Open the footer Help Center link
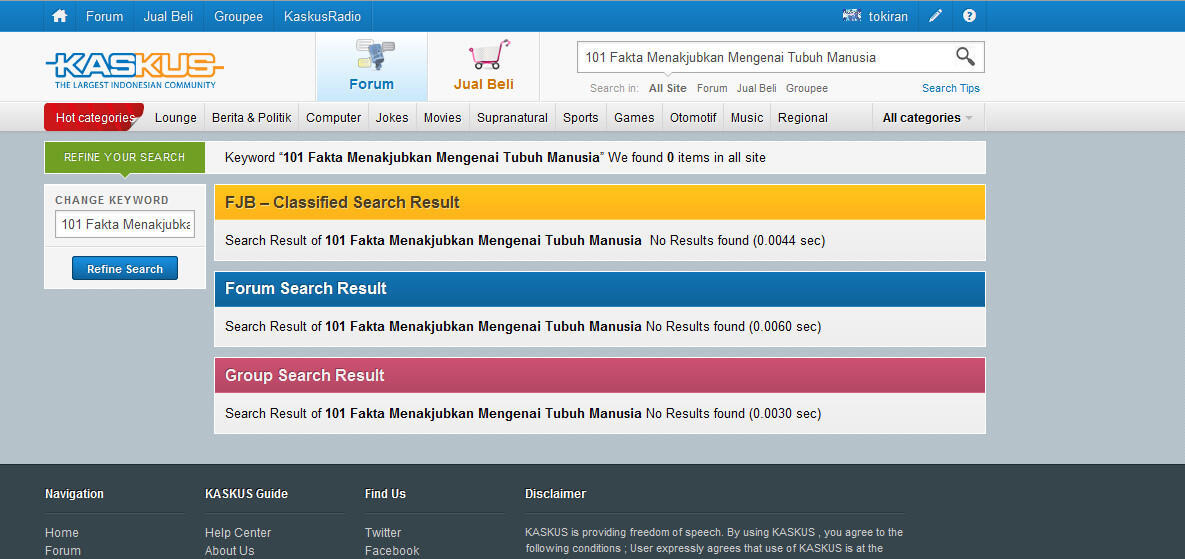This screenshot has height=559, width=1185. [x=238, y=533]
